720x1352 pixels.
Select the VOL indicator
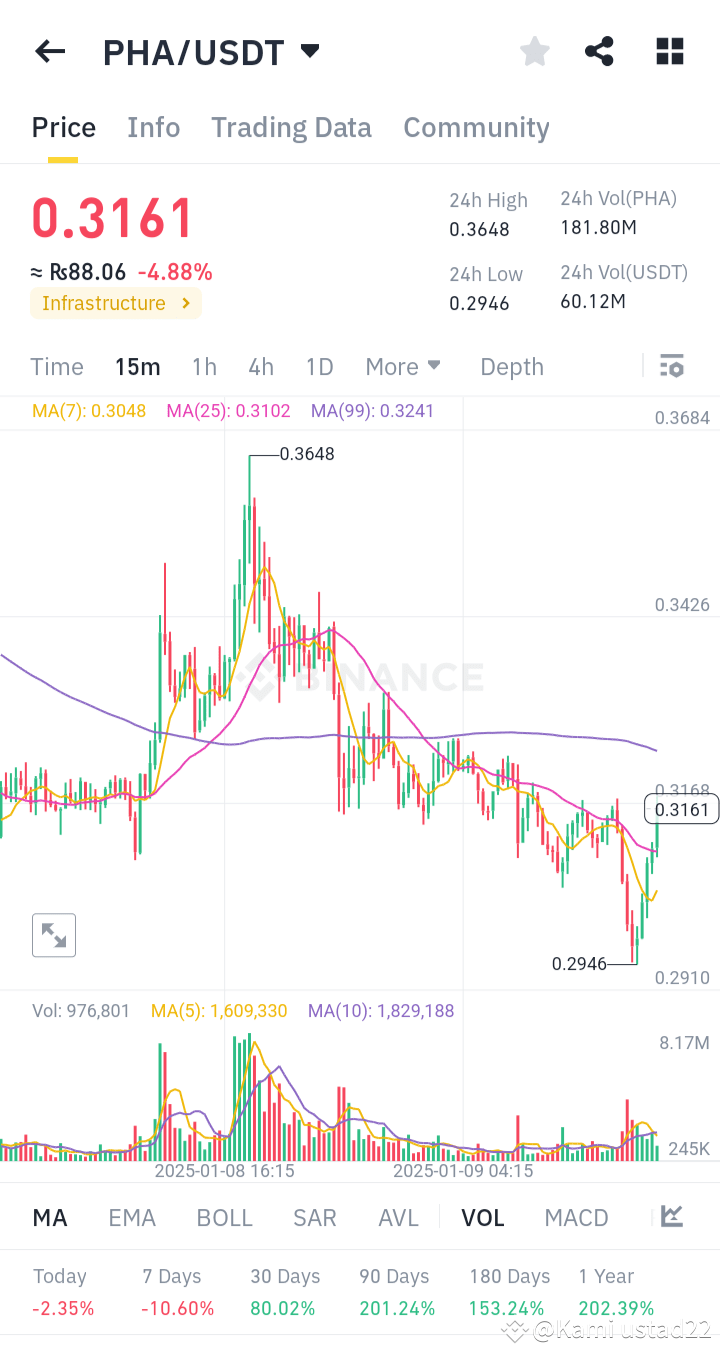(483, 1217)
